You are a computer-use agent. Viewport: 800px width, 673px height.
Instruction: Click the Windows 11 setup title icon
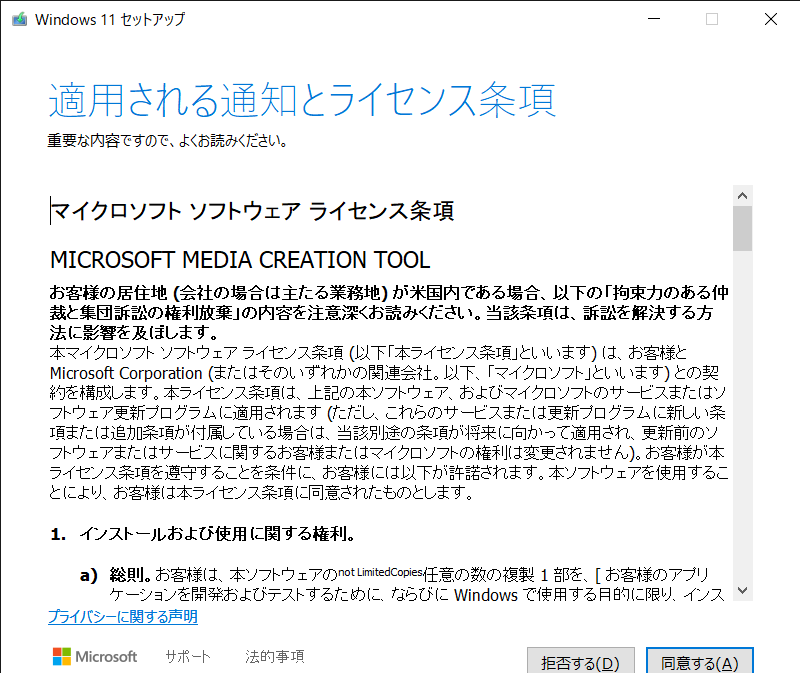[x=19, y=19]
